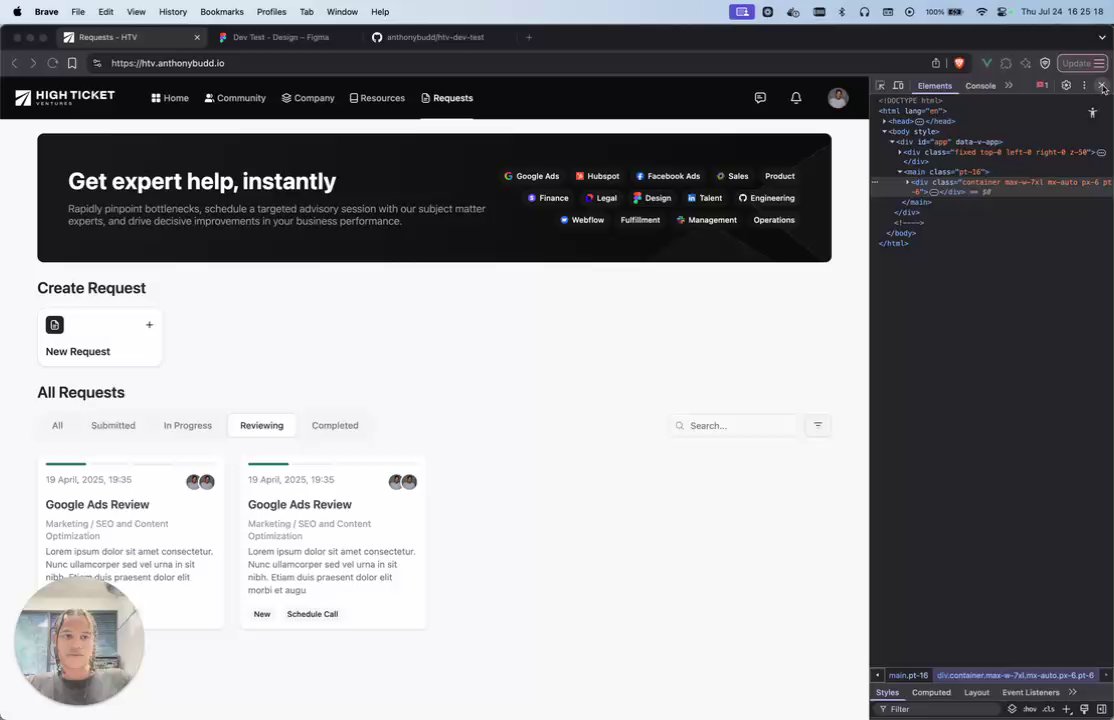Open the rendering emulation paintbrush icon
The width and height of the screenshot is (1114, 720).
[x=1084, y=709]
